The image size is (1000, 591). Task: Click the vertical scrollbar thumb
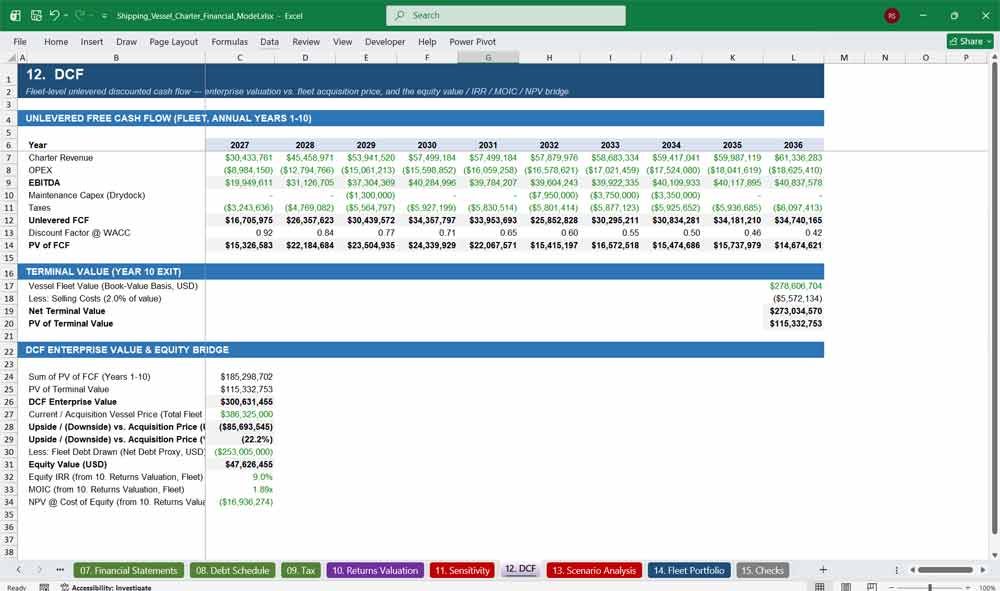click(994, 298)
